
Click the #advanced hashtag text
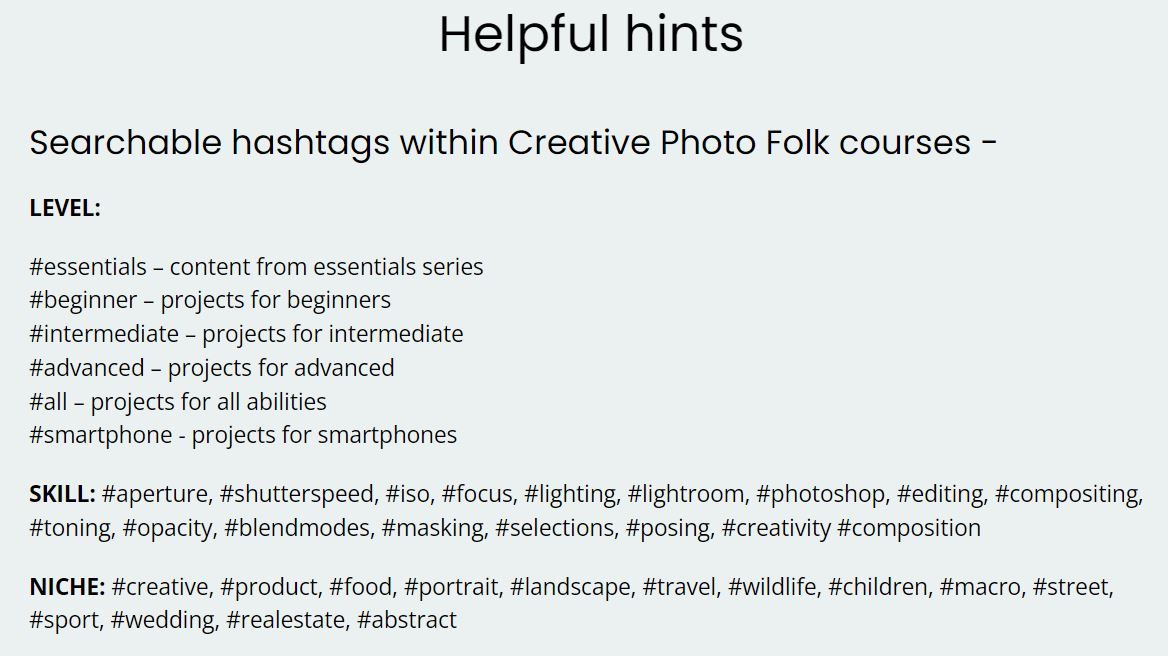(x=87, y=368)
